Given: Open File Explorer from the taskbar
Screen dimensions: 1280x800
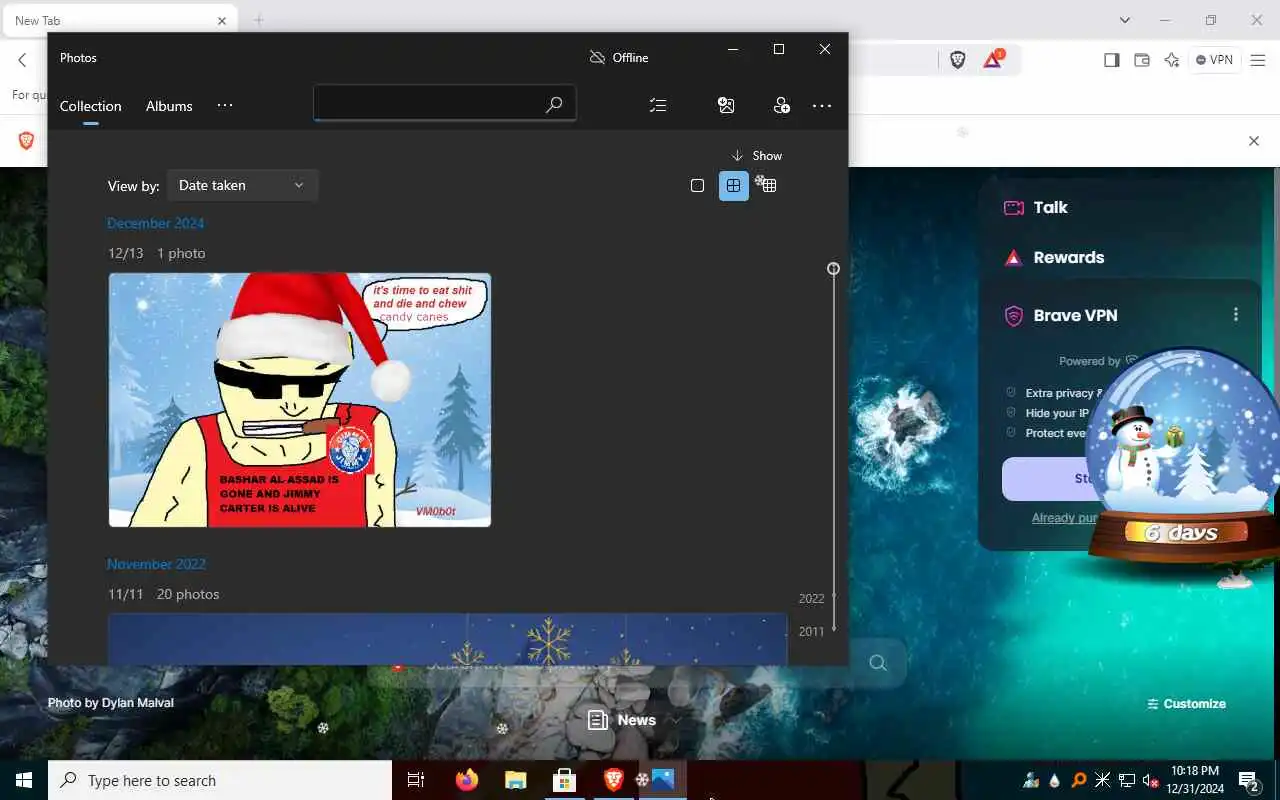Looking at the screenshot, I should click(x=515, y=780).
